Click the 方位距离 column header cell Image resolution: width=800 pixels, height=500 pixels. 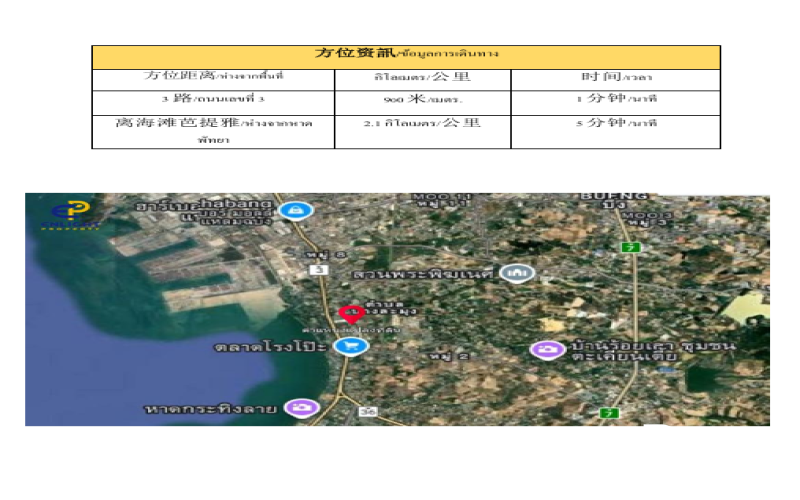tap(213, 78)
